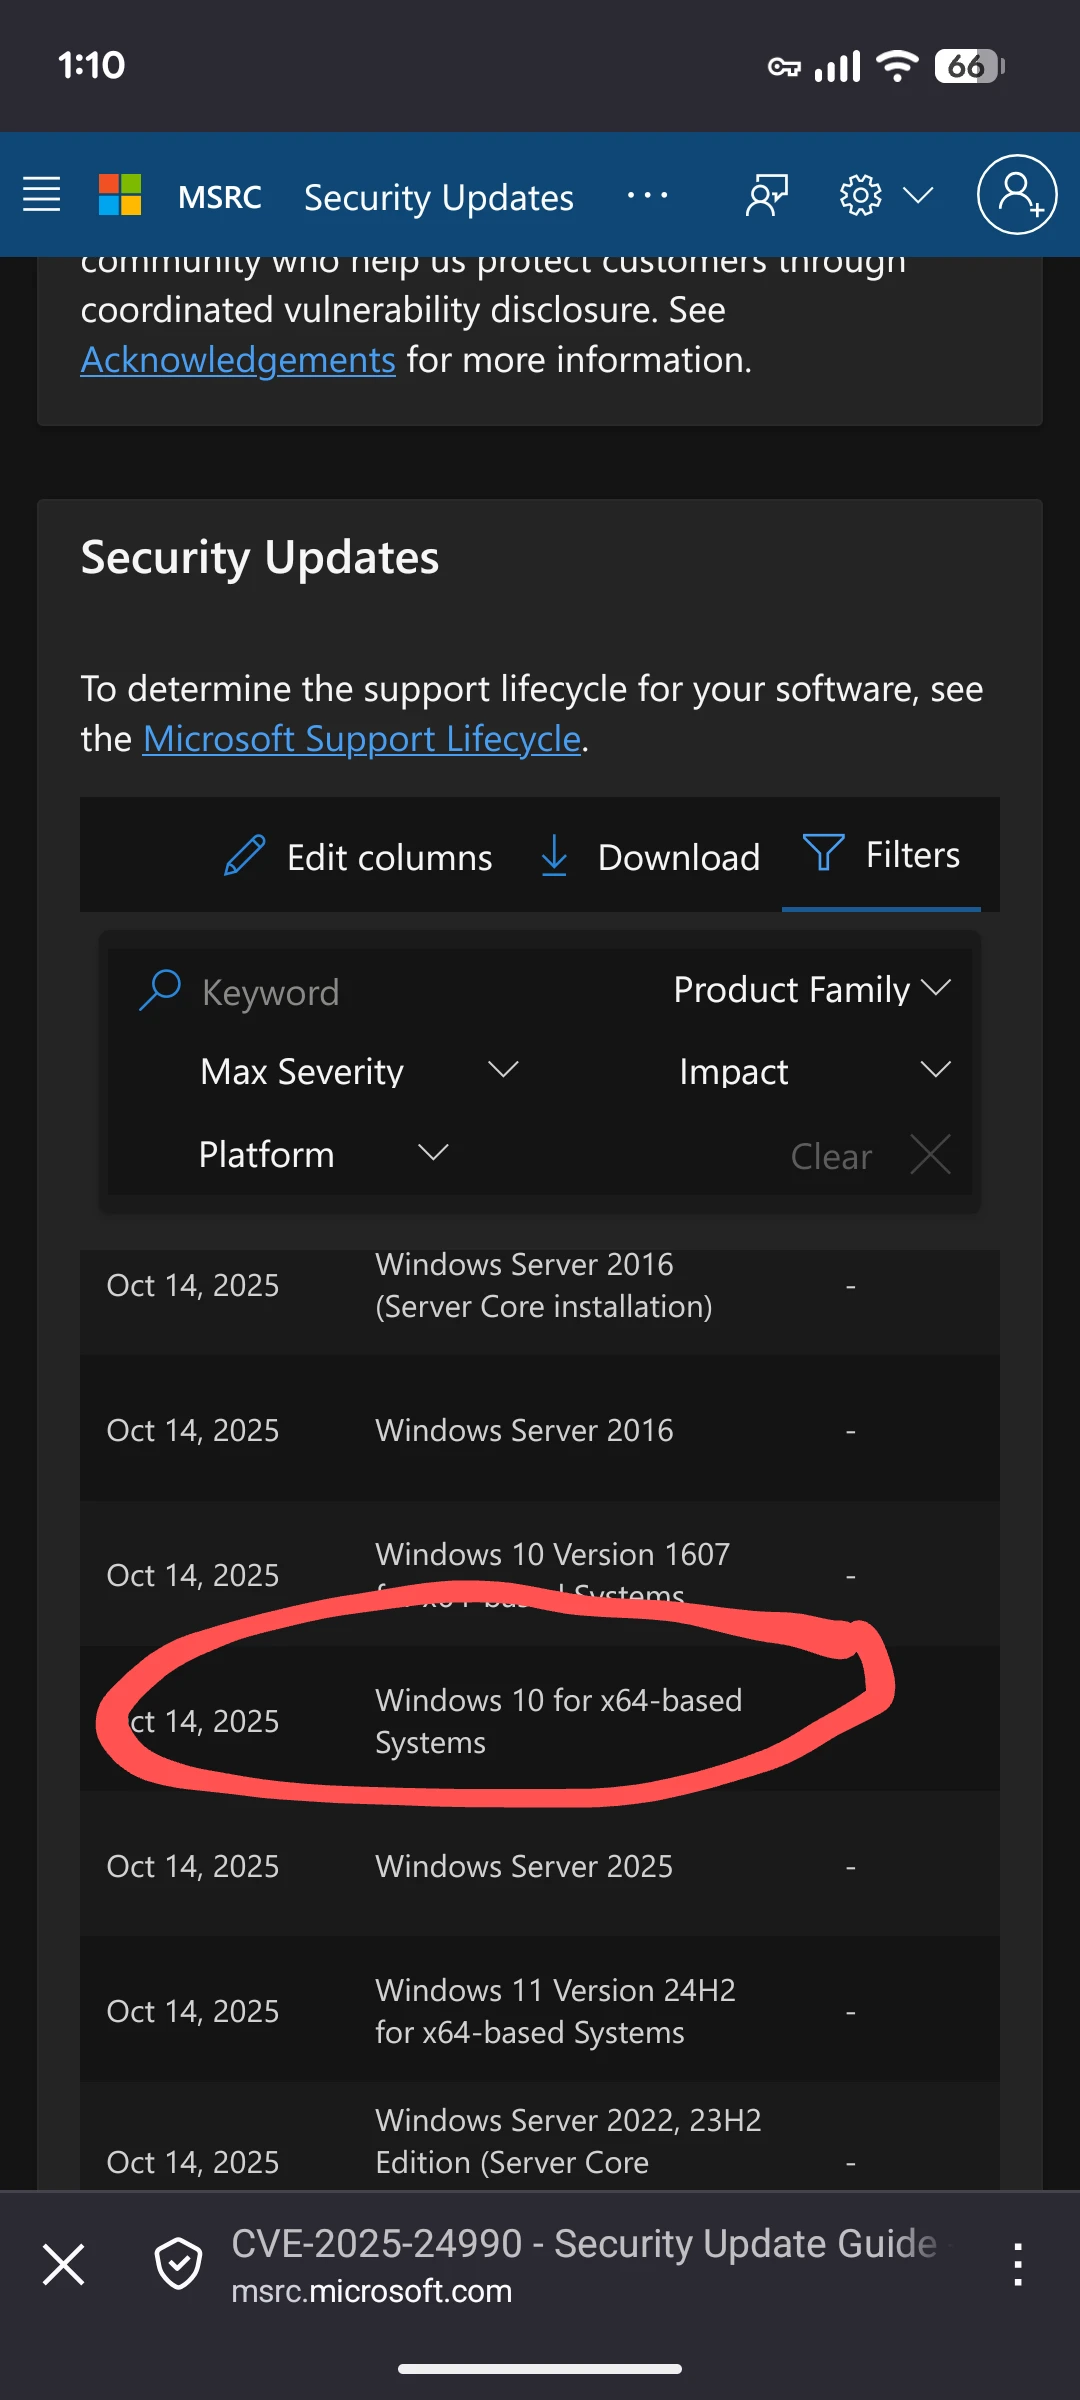Image resolution: width=1080 pixels, height=2400 pixels.
Task: Open the Acknowledgements link
Action: tap(238, 360)
